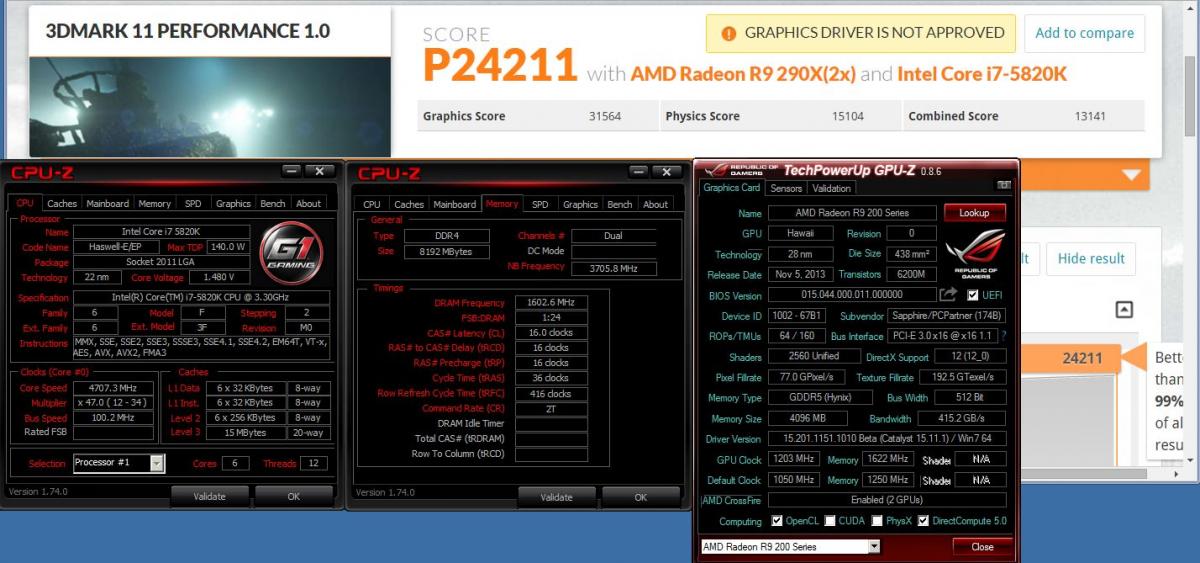Click the Physics Score value 15104
Screen dimensions: 1200x563
849,116
